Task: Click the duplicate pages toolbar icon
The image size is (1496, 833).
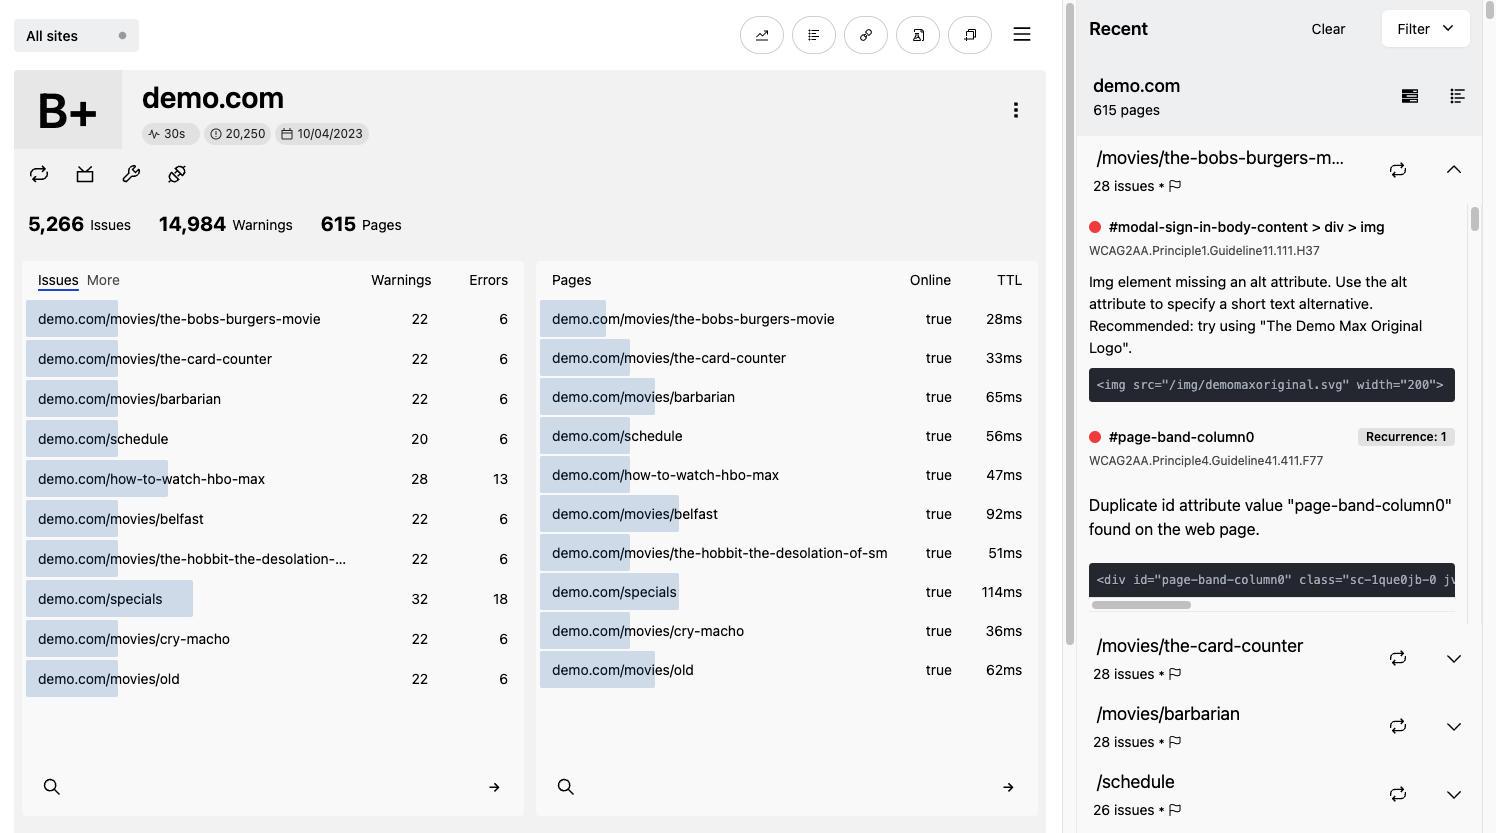Action: pyautogui.click(x=970, y=35)
